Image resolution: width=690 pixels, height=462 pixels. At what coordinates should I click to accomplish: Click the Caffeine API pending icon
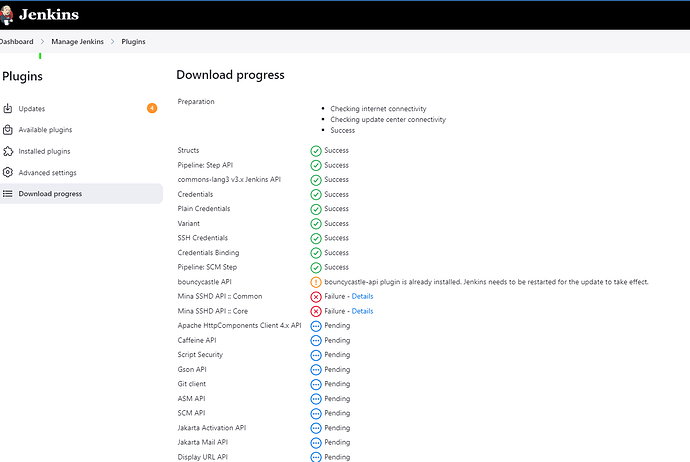click(x=316, y=341)
